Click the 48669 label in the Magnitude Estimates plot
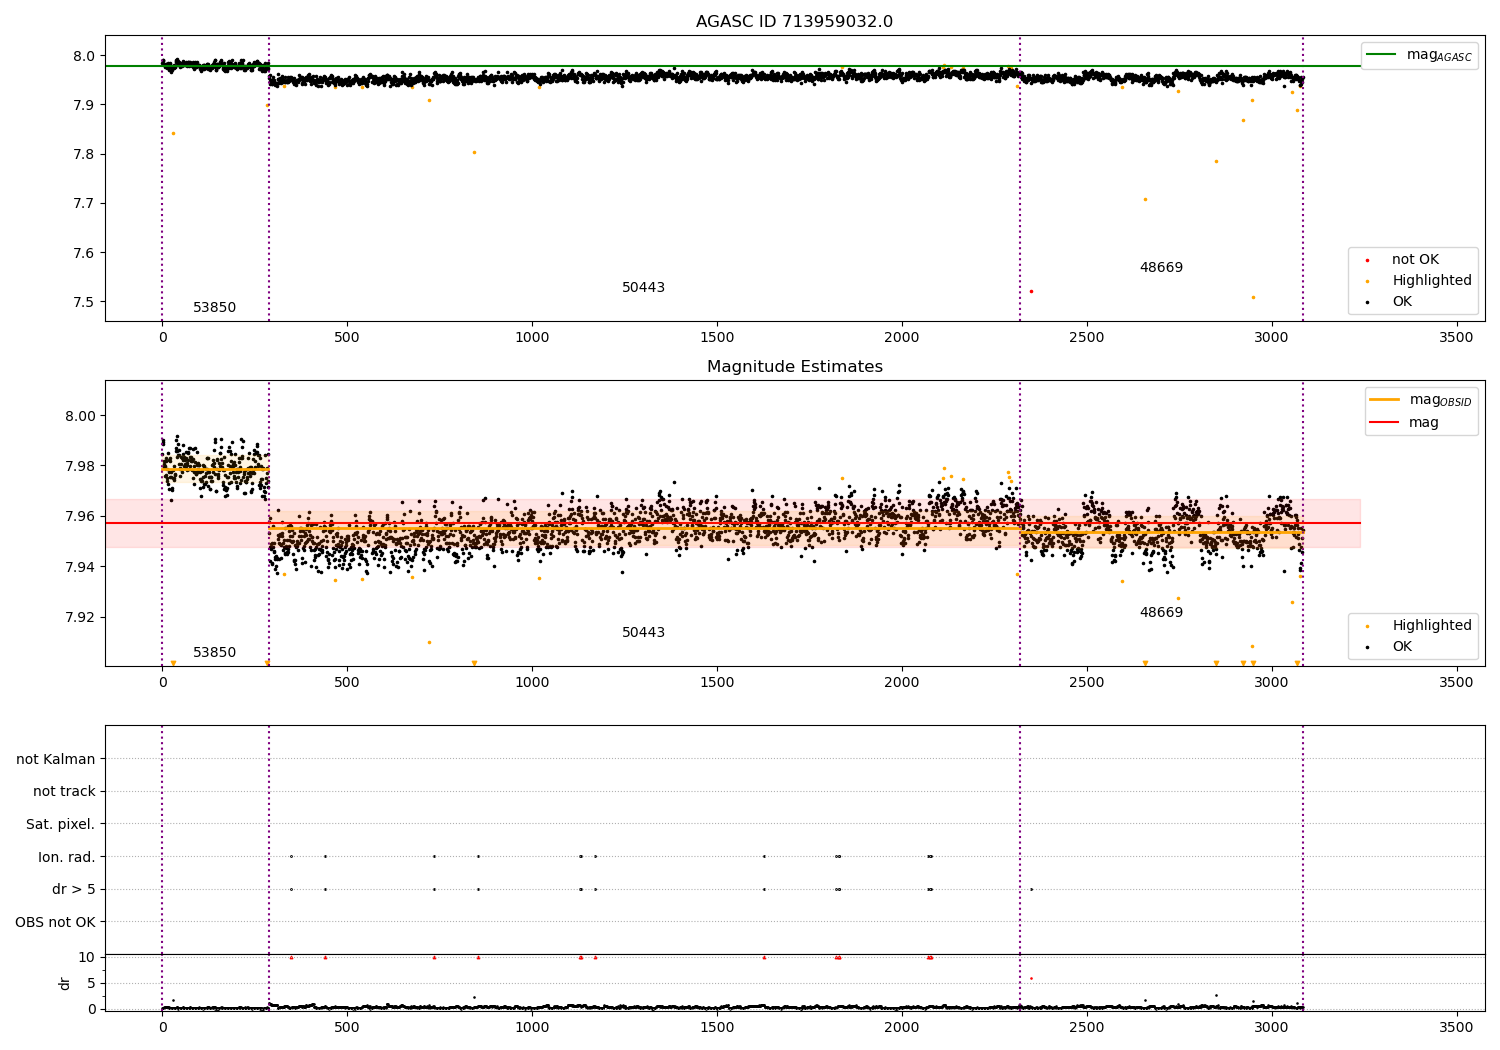Viewport: 1500px width, 1050px height. (1161, 613)
